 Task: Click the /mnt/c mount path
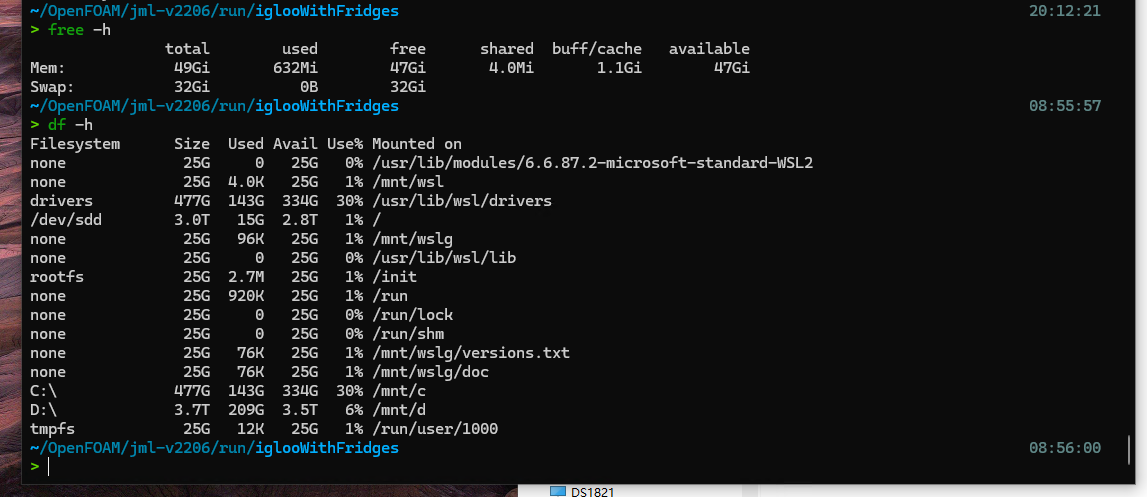399,391
